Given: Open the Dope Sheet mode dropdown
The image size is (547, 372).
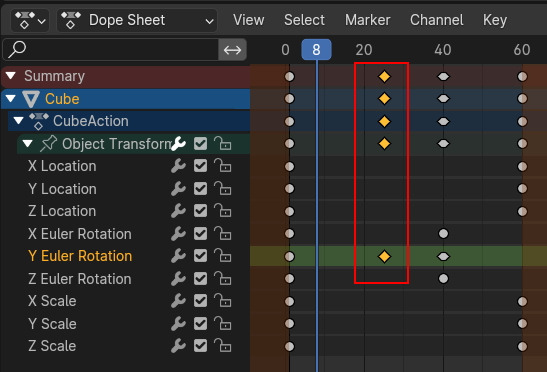Looking at the screenshot, I should pos(137,21).
